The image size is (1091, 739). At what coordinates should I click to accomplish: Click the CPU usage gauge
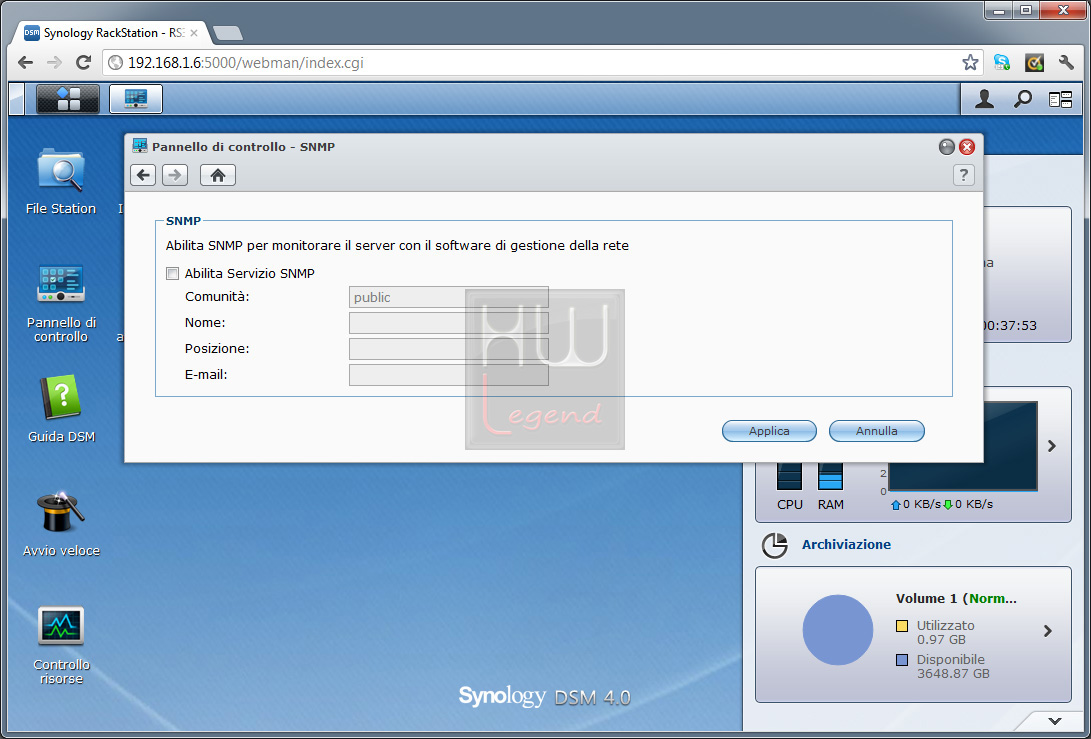790,477
